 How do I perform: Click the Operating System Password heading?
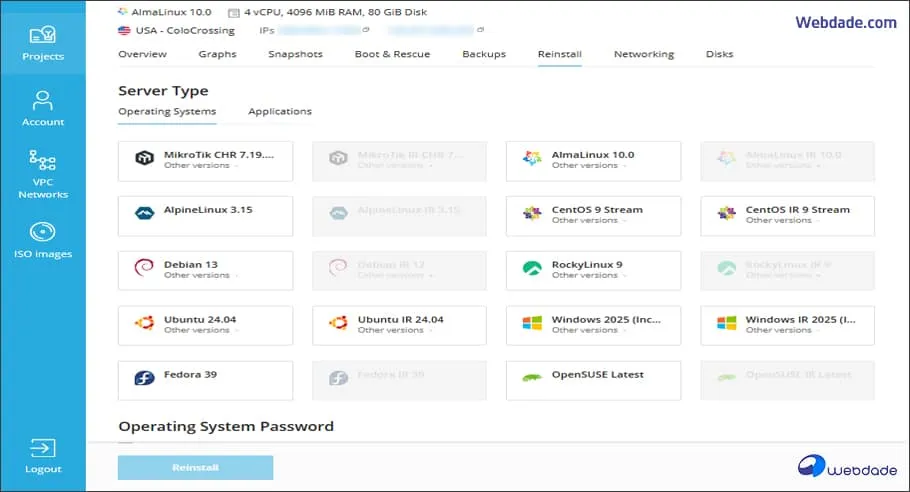[x=226, y=426]
